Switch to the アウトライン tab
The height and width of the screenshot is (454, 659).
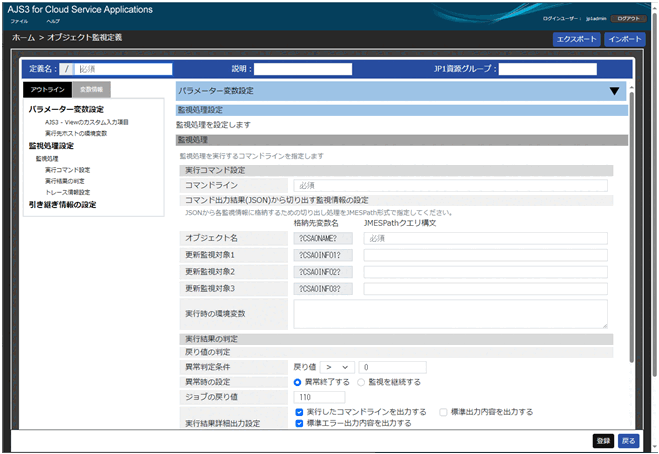point(47,89)
